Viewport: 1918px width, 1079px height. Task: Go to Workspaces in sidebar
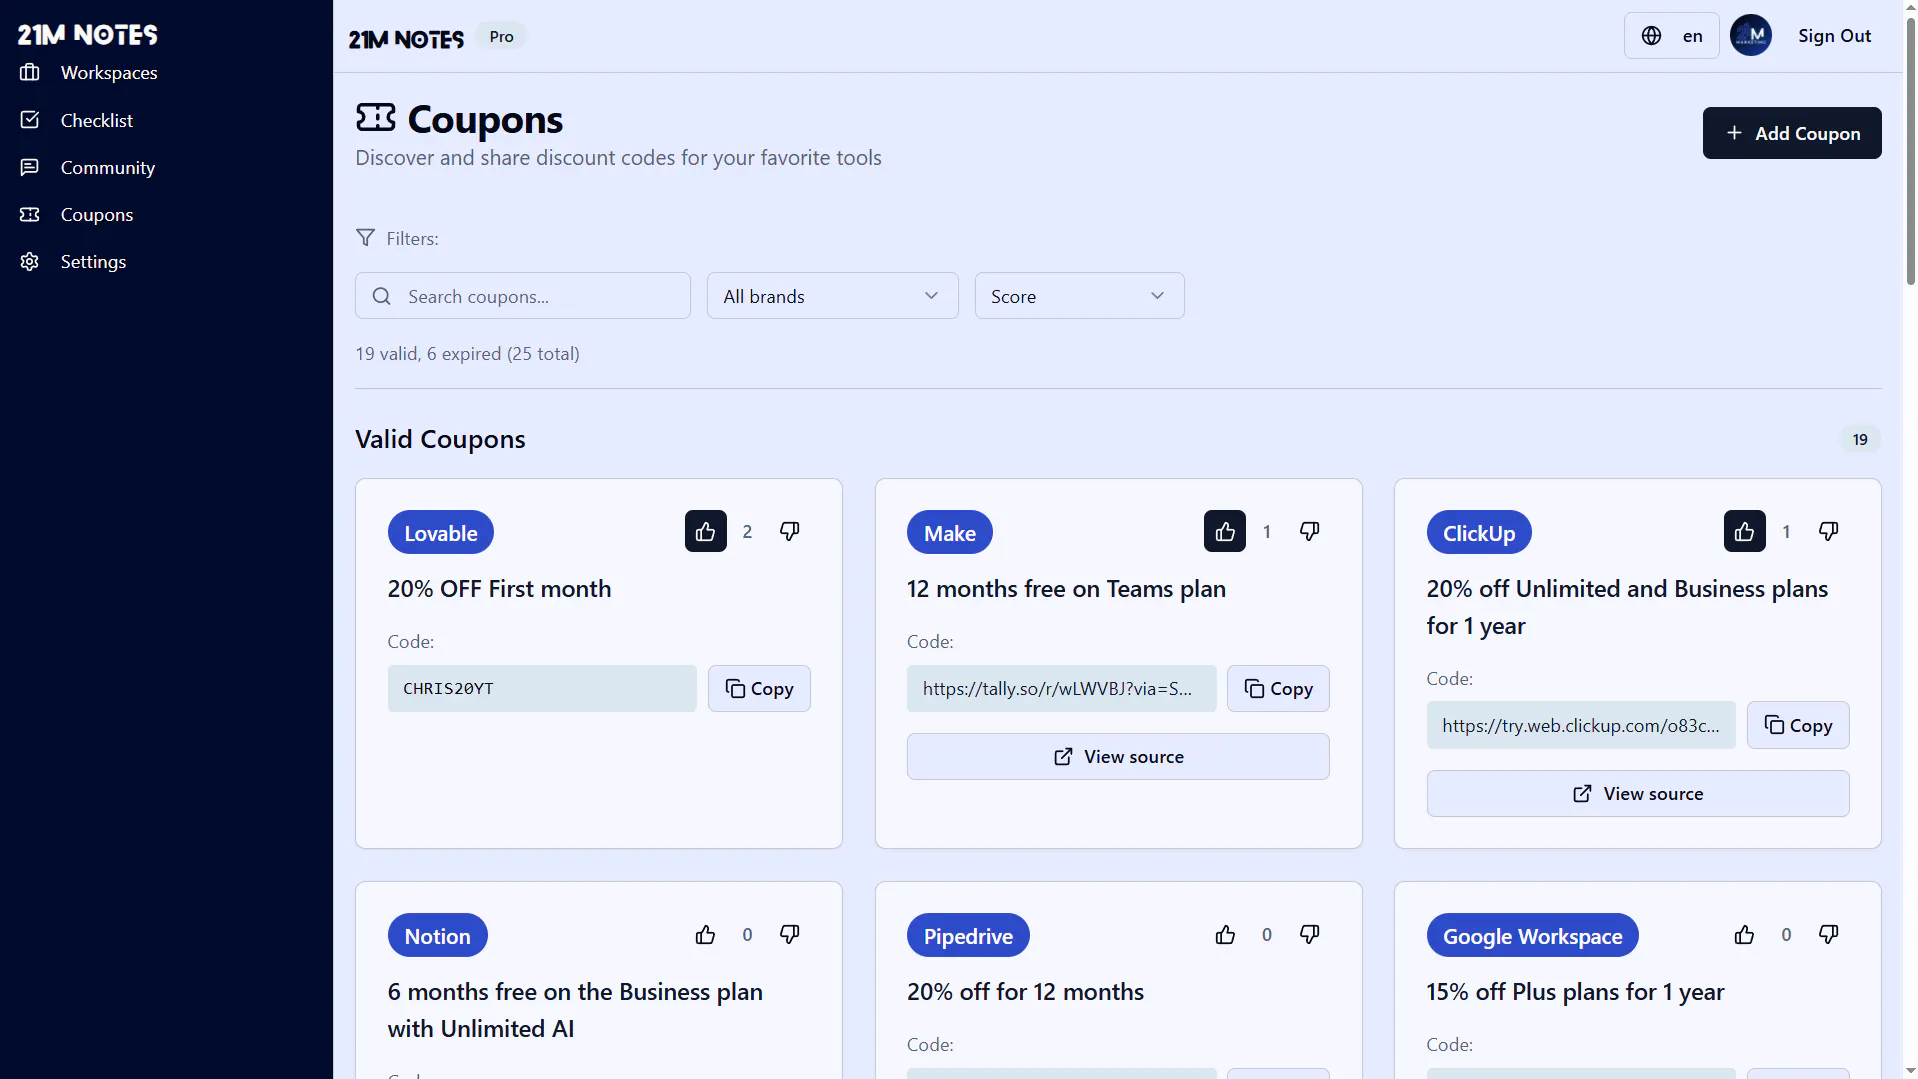coord(109,73)
